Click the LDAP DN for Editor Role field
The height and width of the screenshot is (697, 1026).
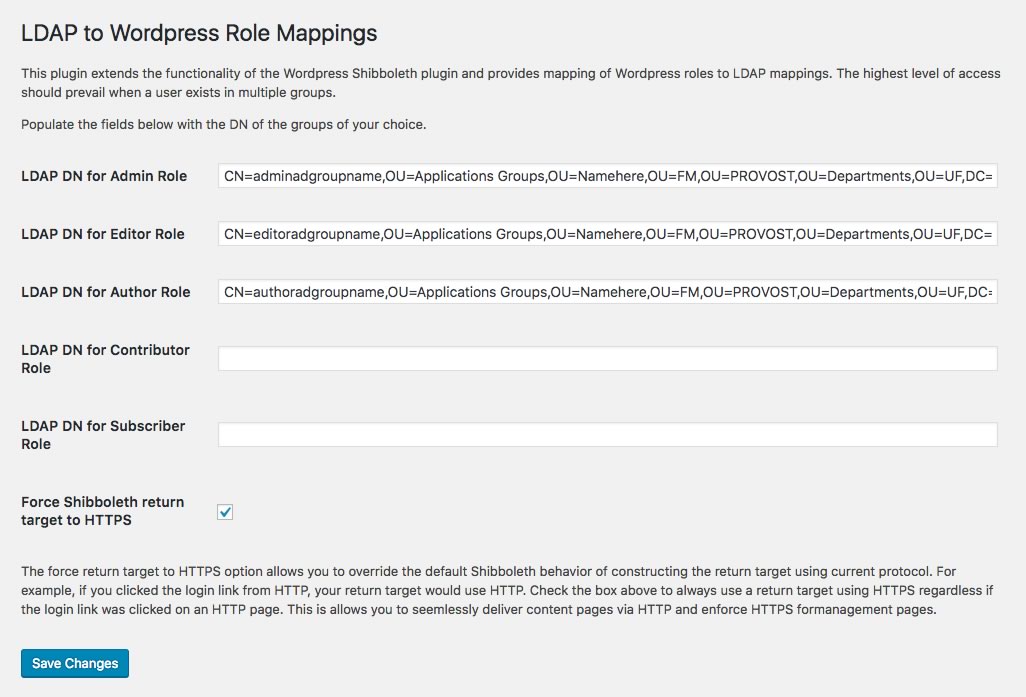(x=607, y=234)
